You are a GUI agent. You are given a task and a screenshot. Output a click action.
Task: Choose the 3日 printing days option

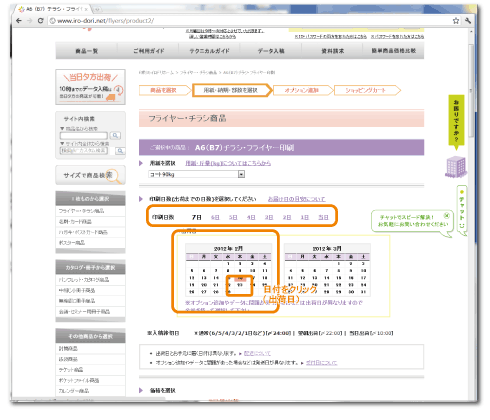click(269, 217)
